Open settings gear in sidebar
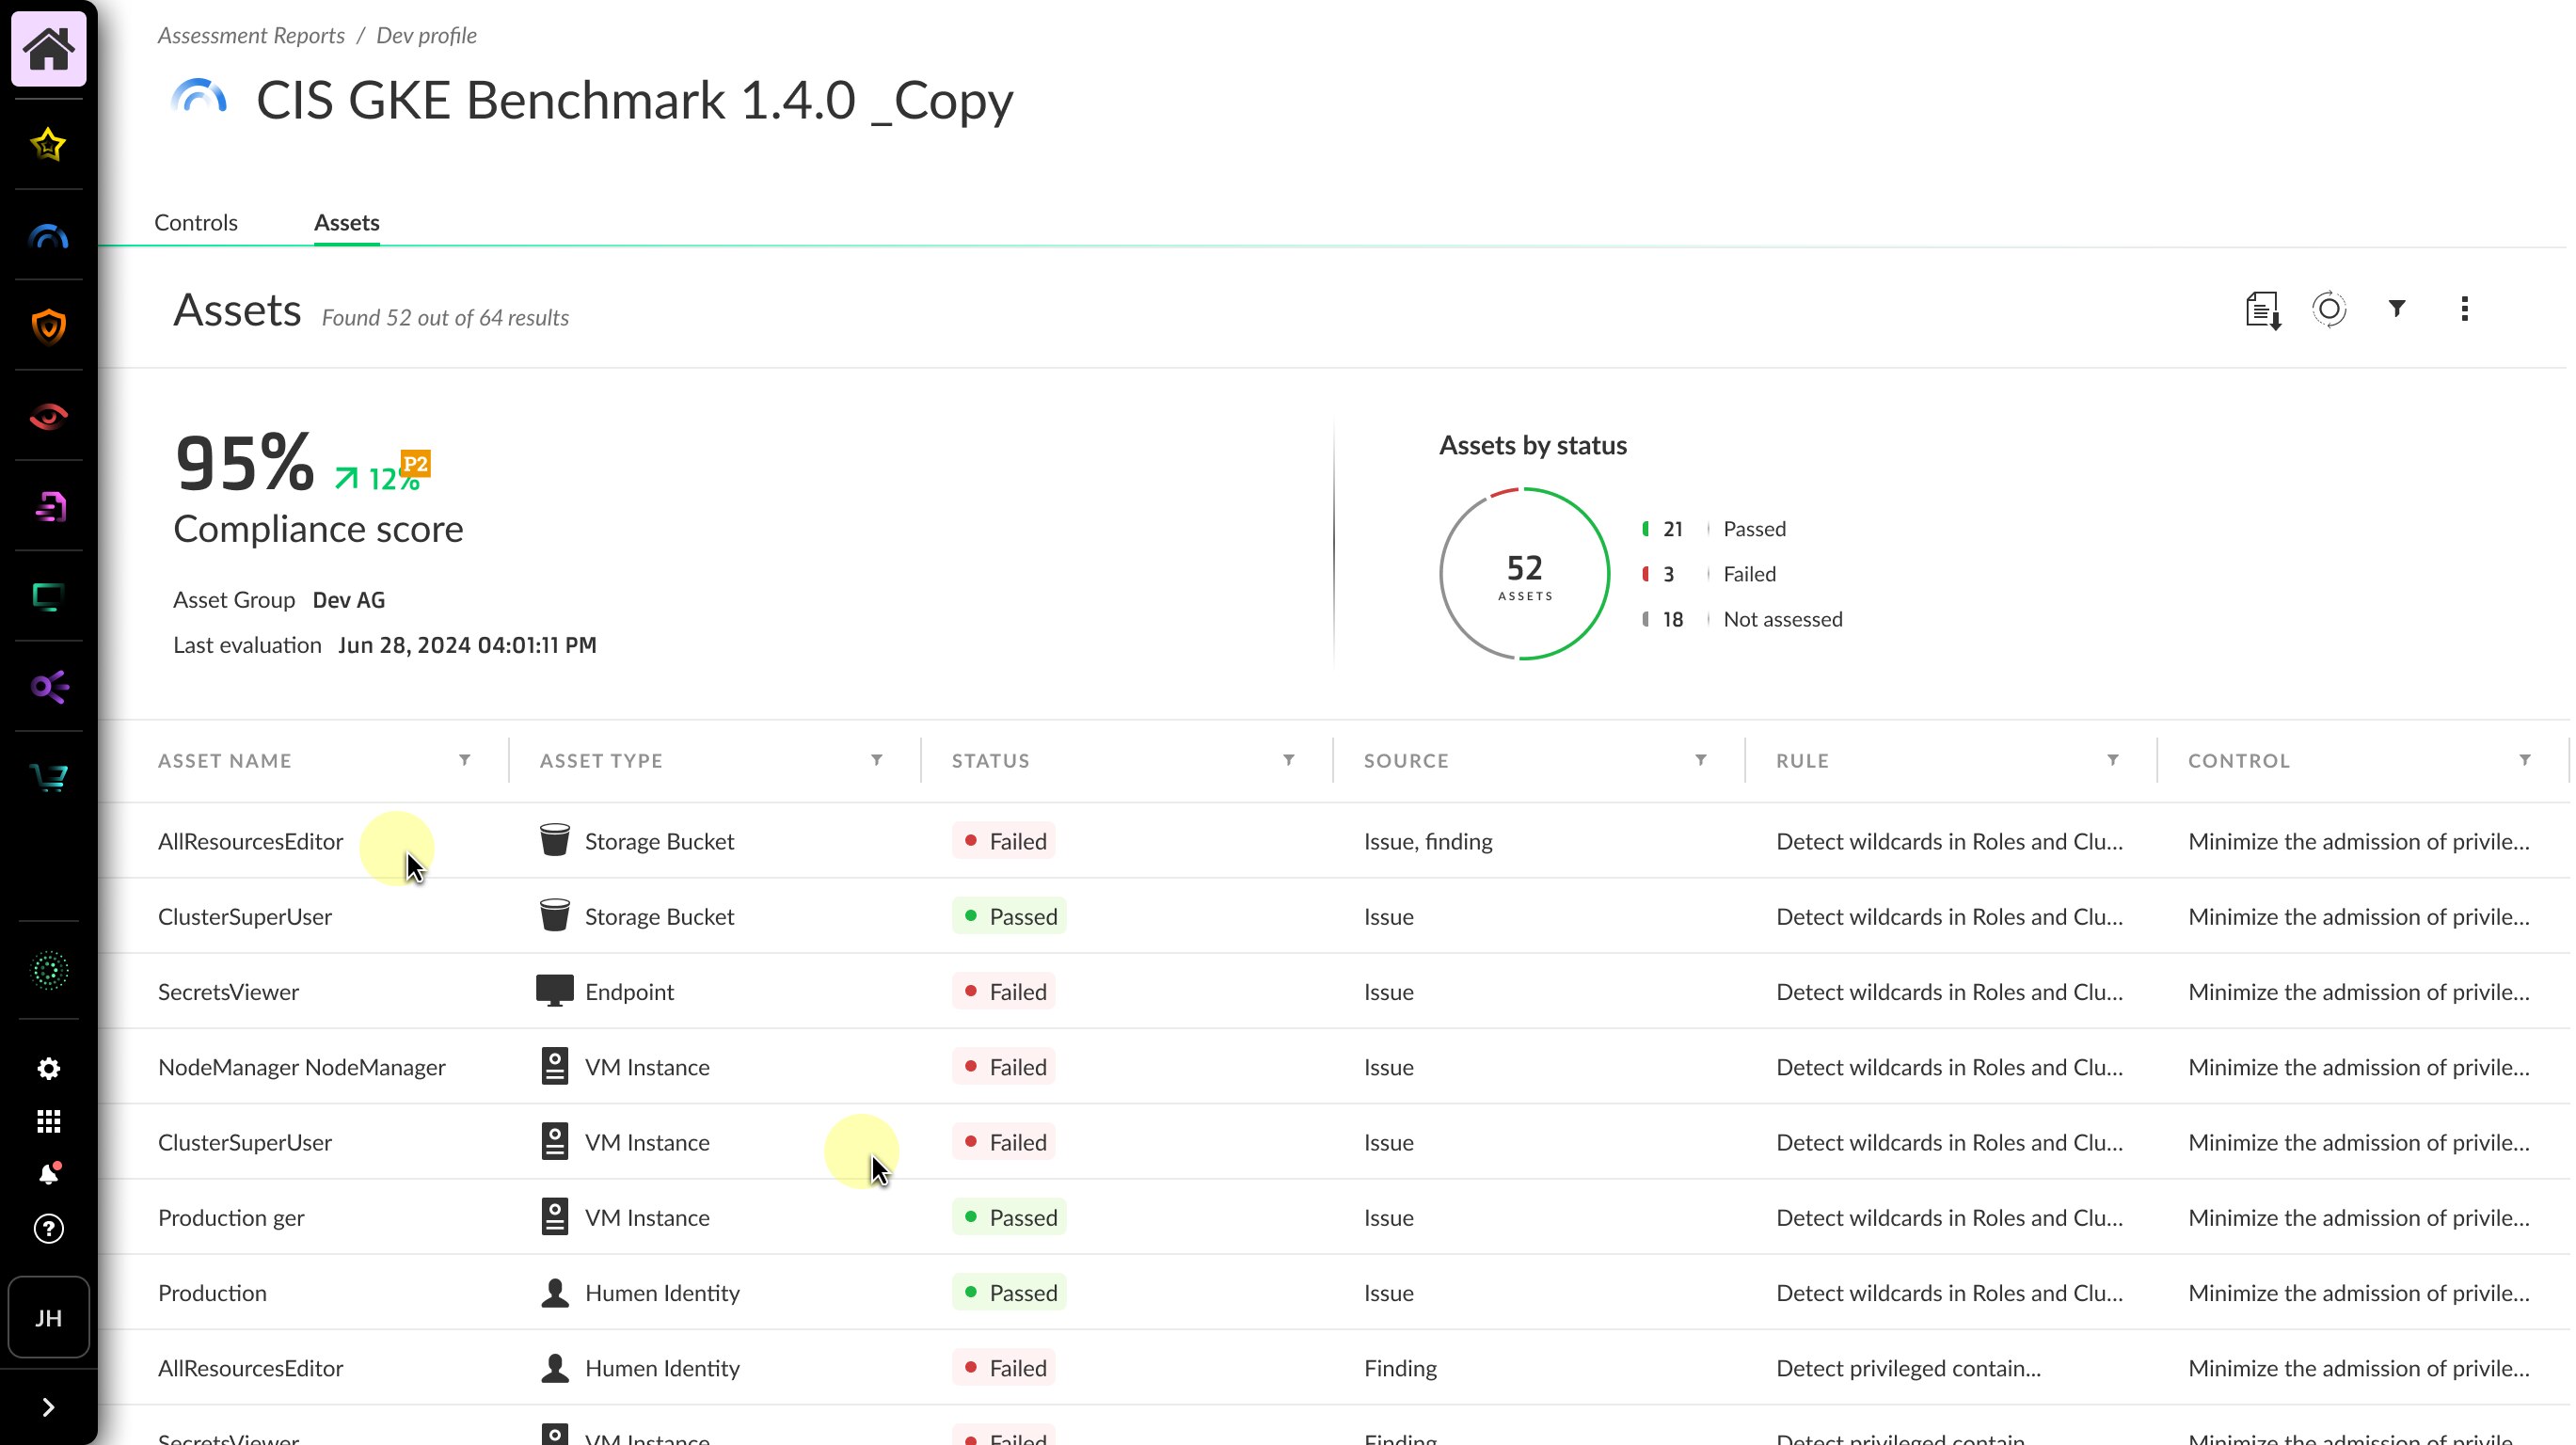Screen dimensions: 2576x1445 pos(48,1069)
